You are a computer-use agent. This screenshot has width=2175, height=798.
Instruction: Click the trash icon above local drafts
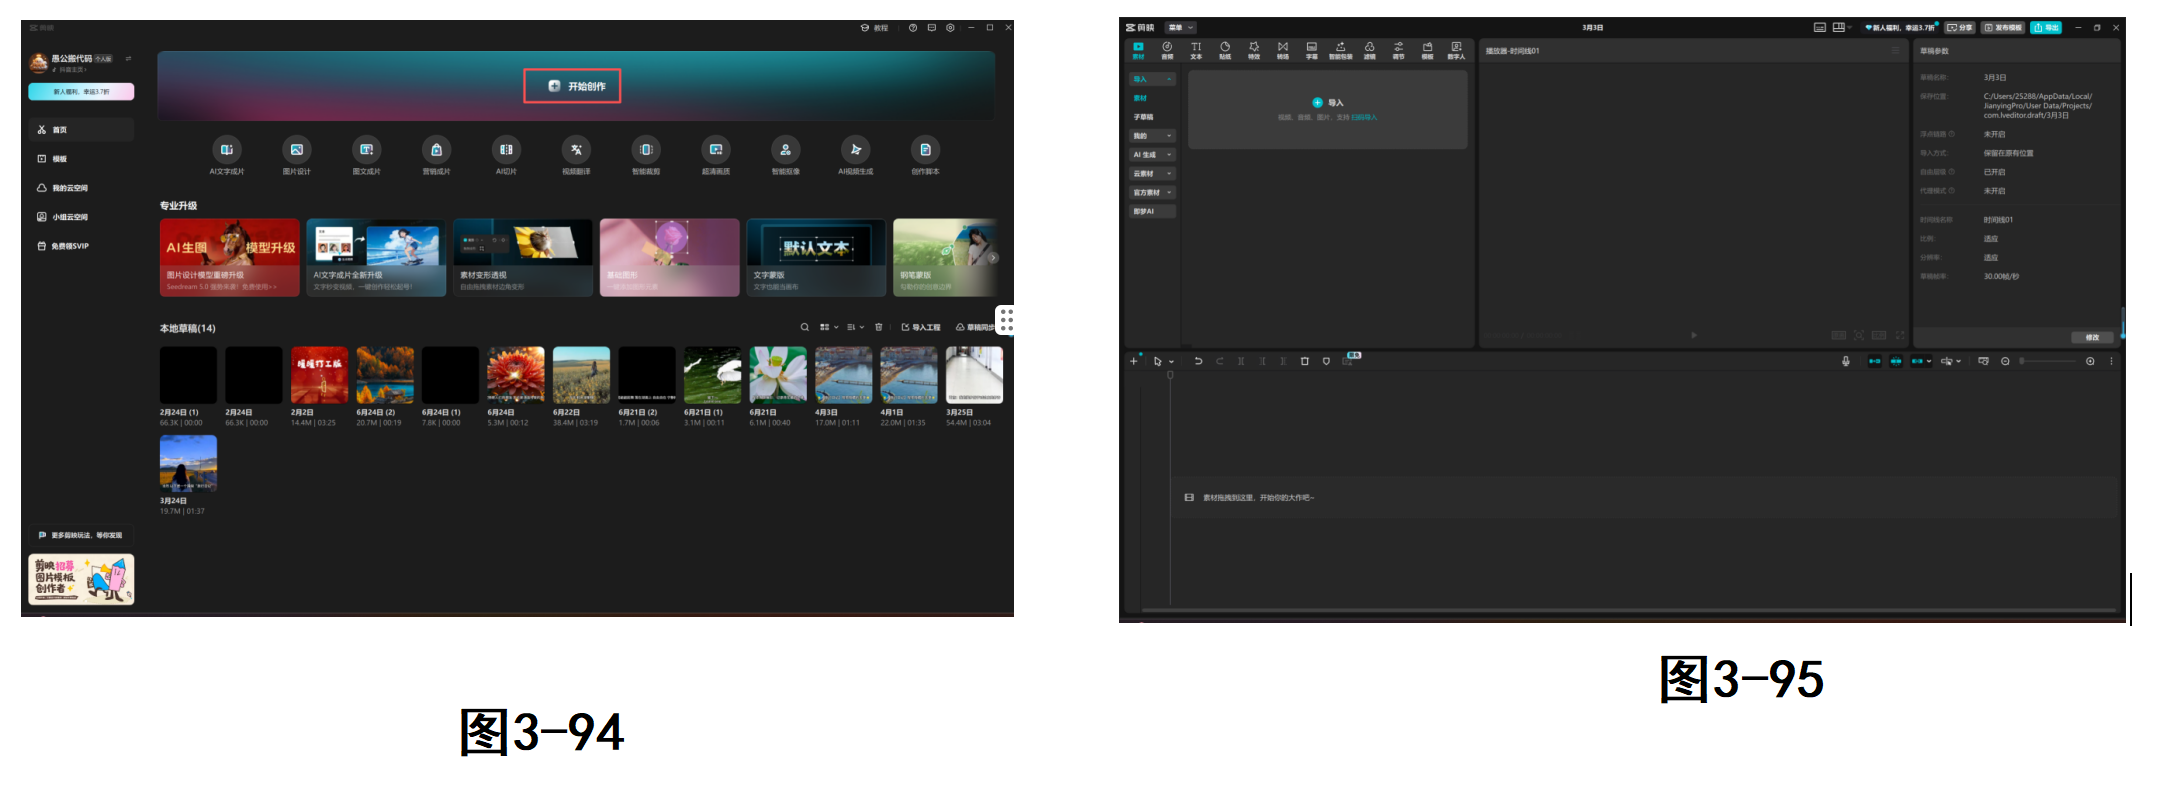(x=879, y=327)
